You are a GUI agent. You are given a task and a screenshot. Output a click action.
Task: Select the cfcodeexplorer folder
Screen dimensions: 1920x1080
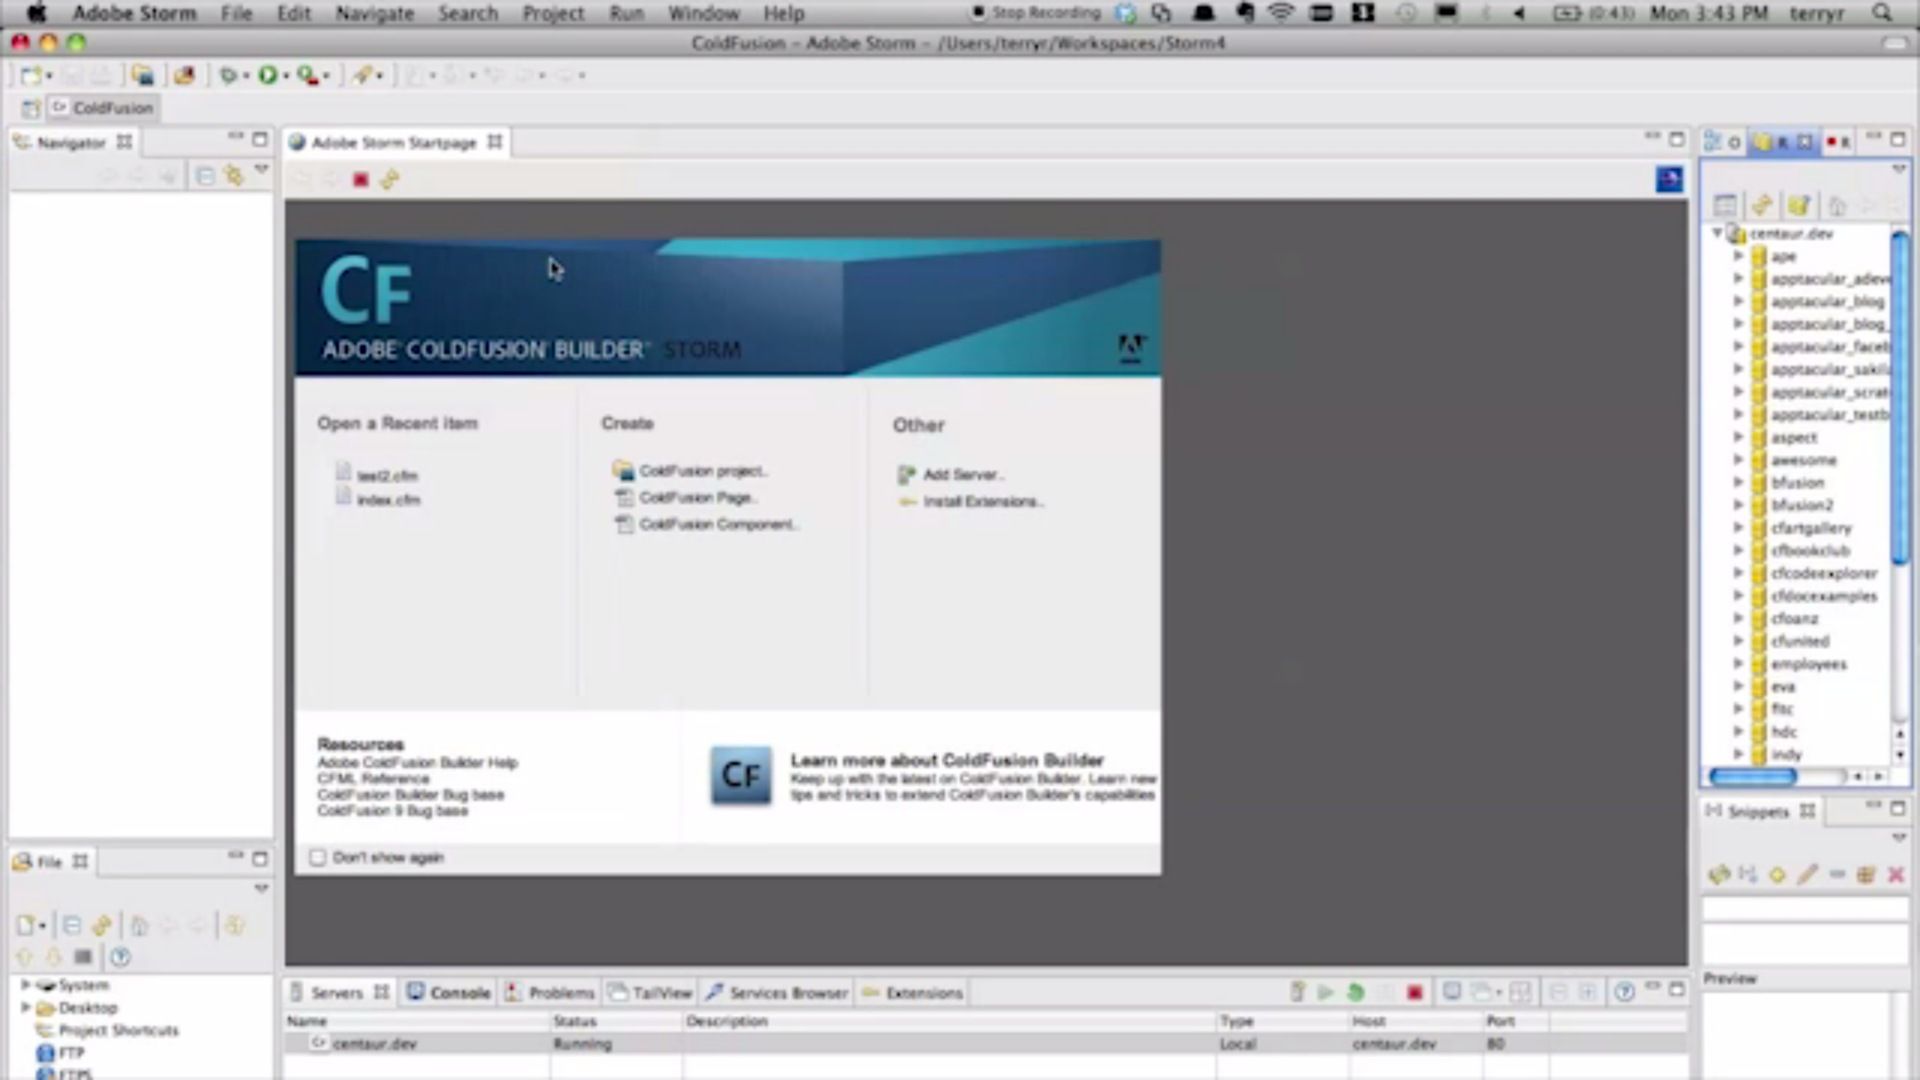click(1823, 573)
